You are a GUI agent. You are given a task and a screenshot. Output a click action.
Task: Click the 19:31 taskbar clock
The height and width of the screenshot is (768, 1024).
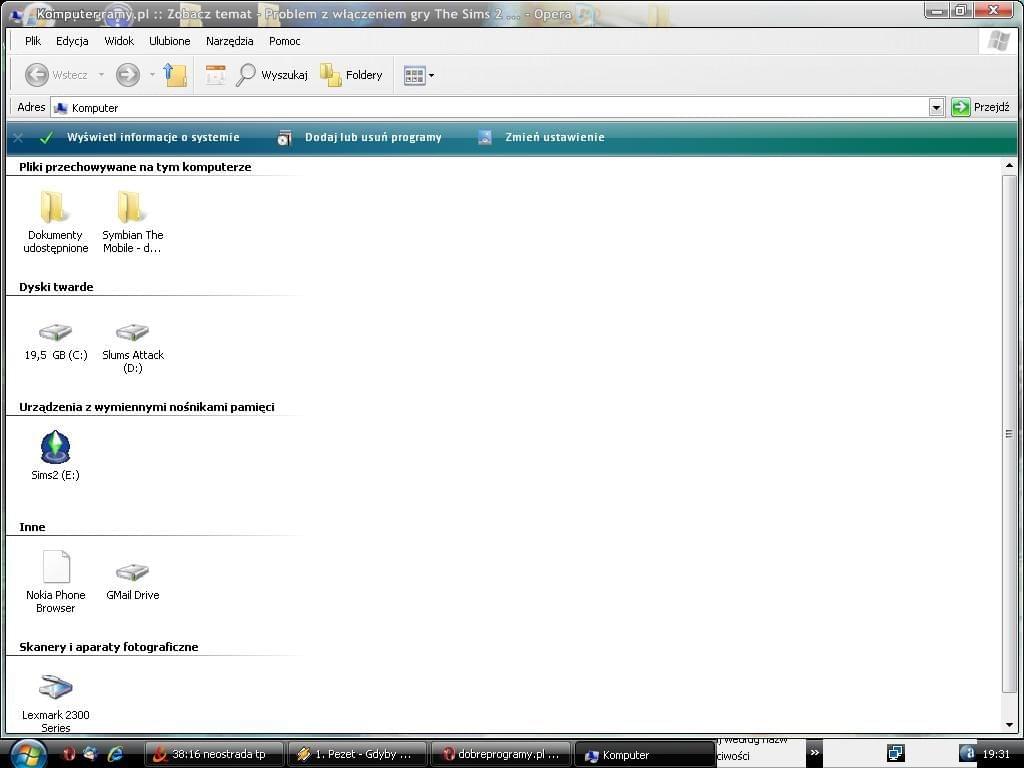[996, 754]
